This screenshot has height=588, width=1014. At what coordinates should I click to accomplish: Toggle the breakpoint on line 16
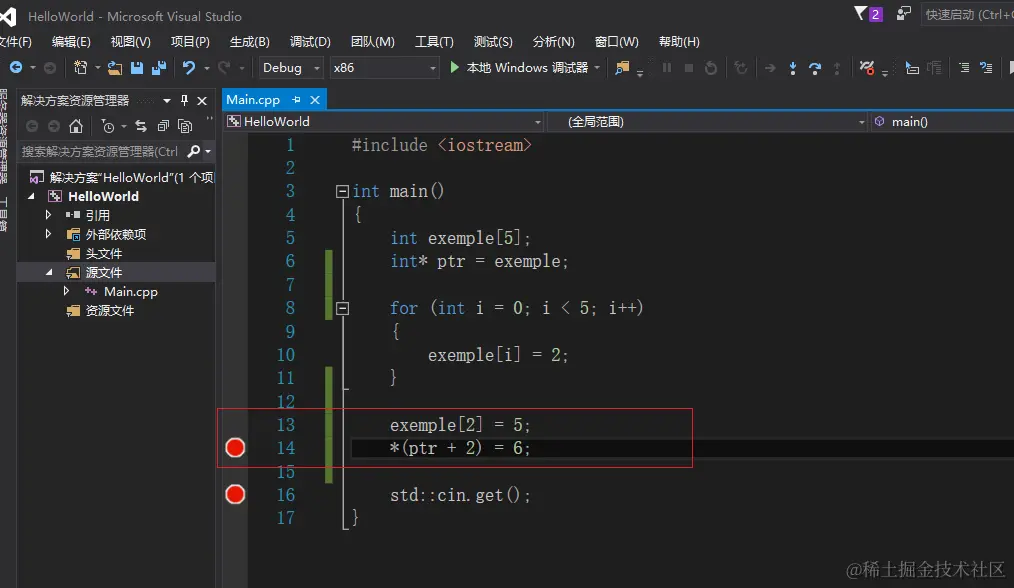pos(235,494)
